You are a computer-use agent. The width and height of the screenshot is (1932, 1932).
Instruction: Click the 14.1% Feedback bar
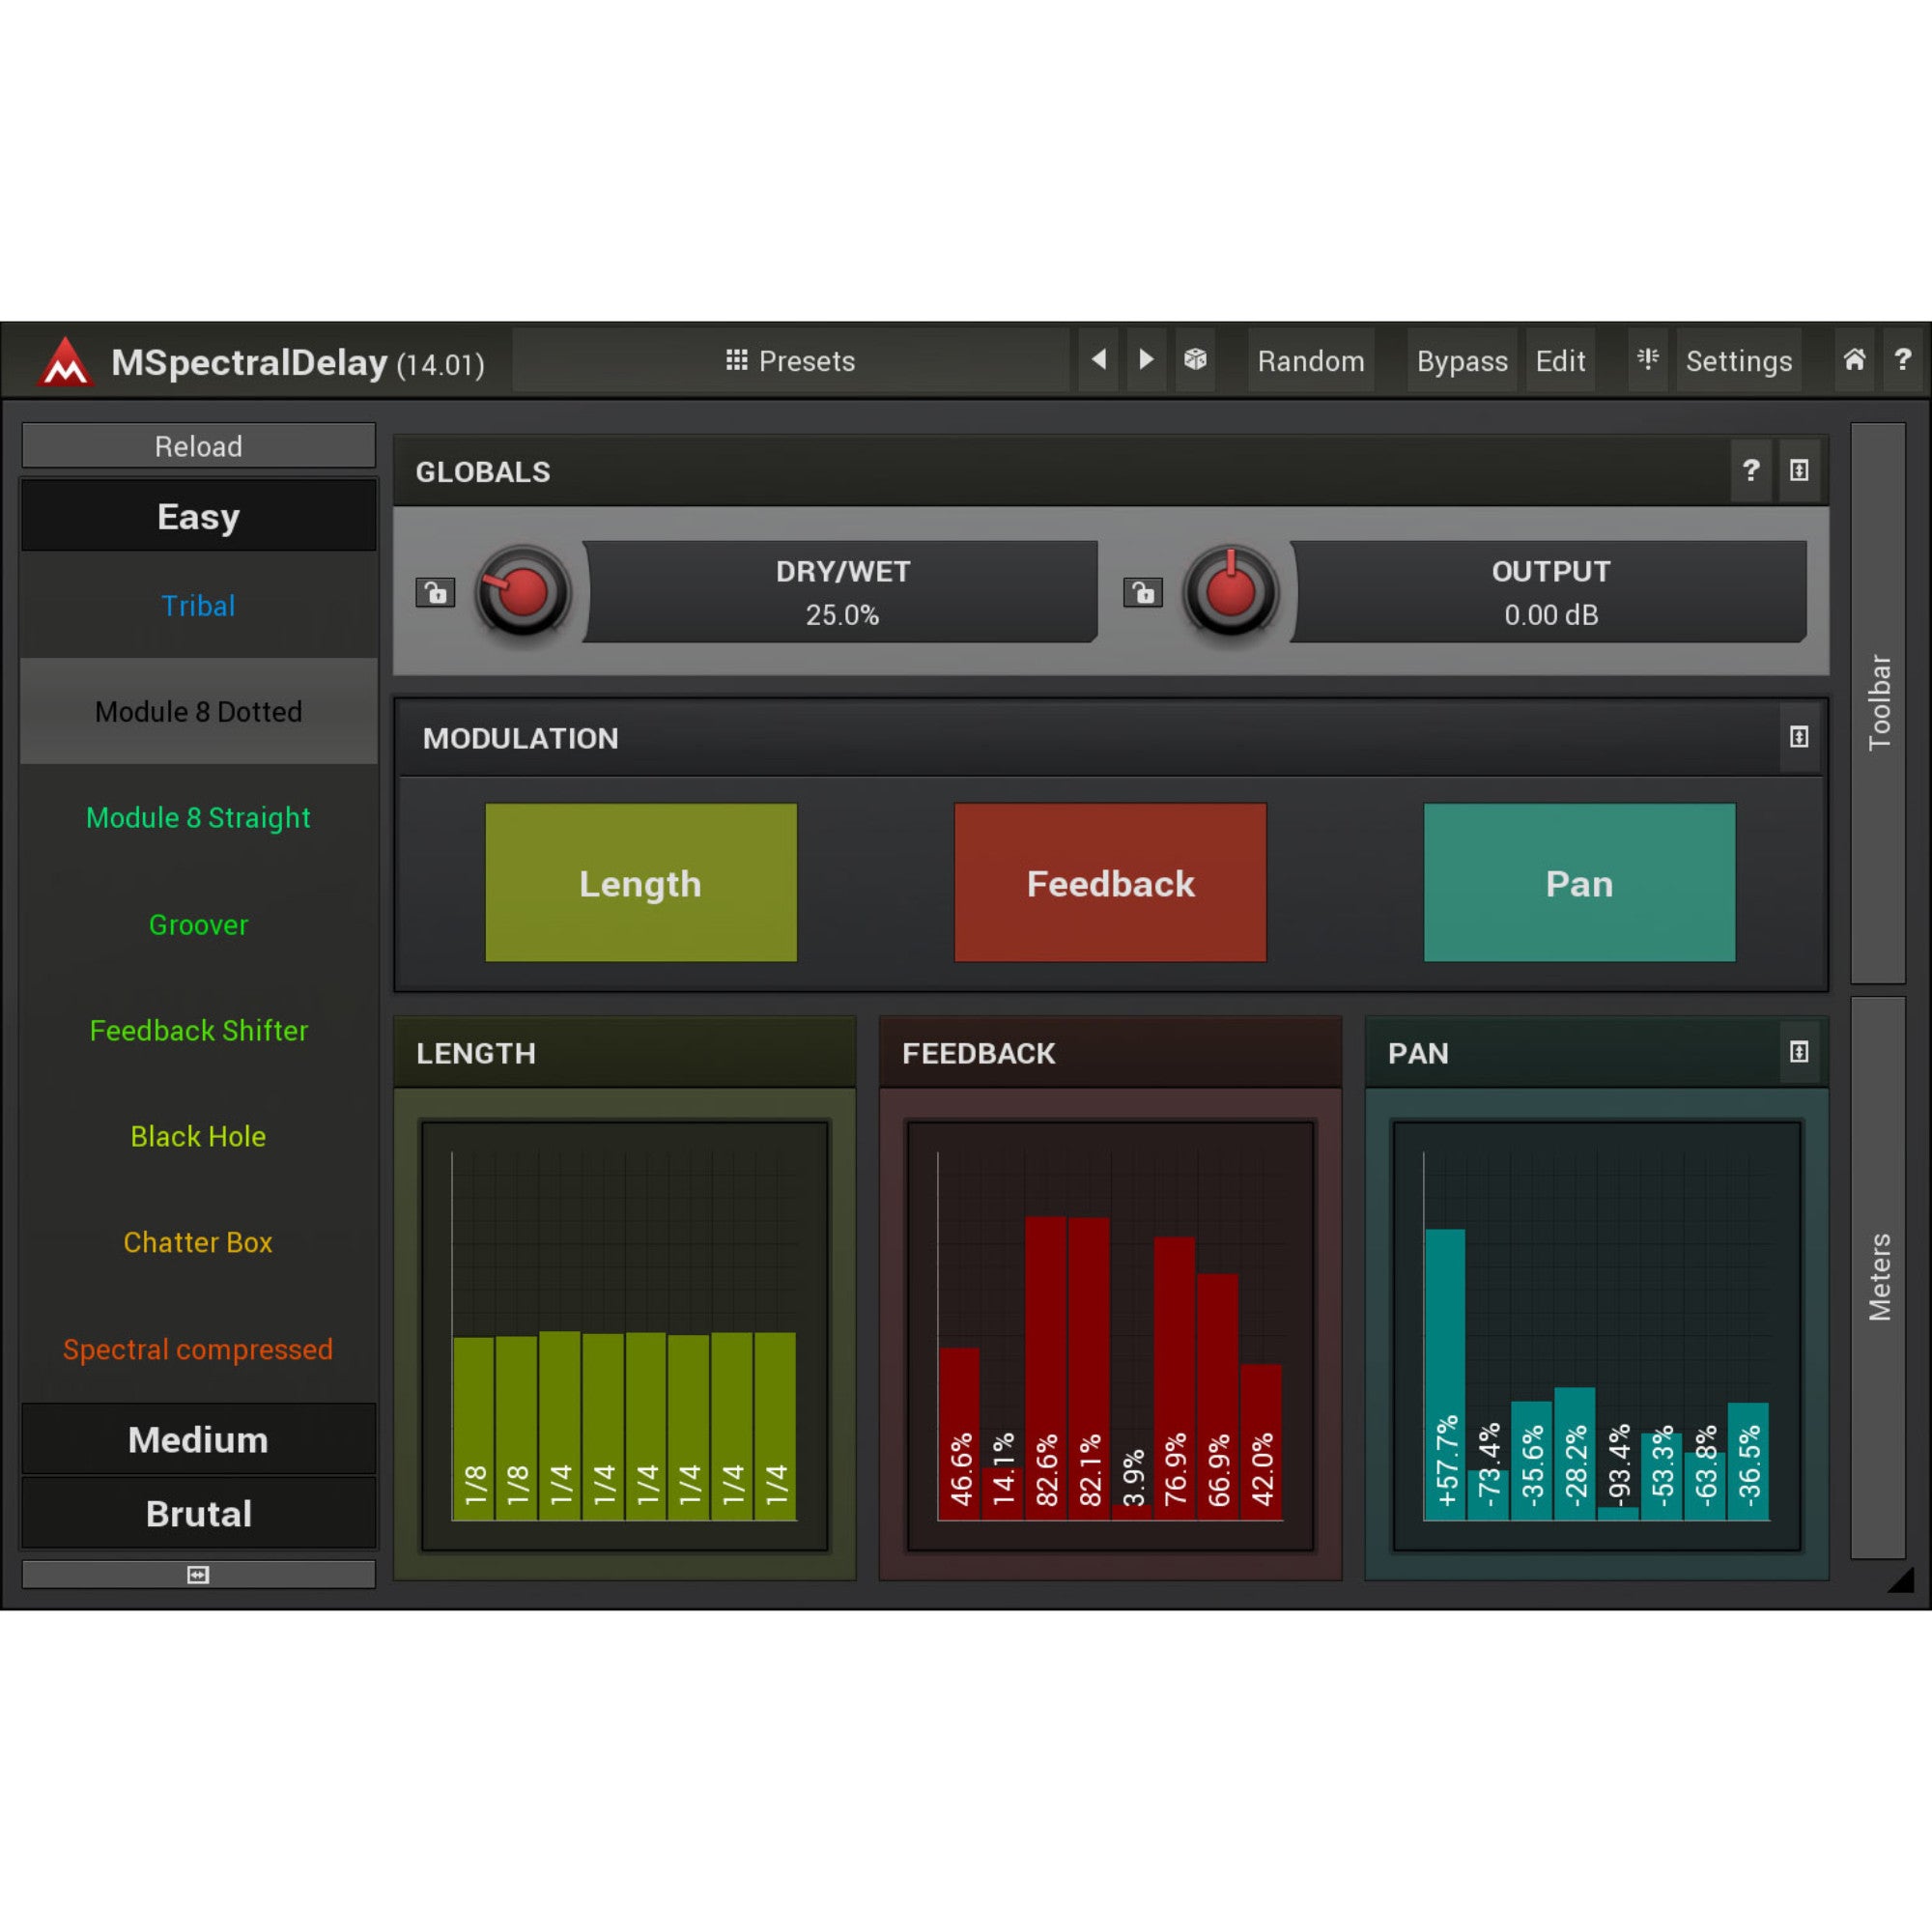click(1002, 1494)
